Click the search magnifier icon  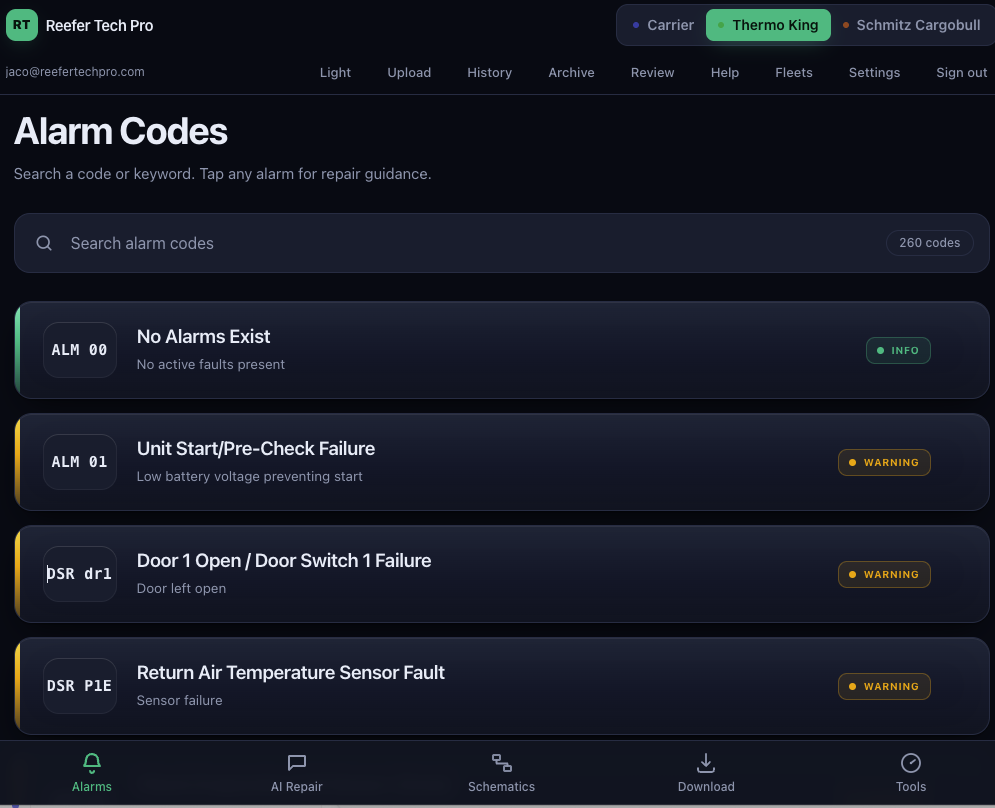[44, 243]
